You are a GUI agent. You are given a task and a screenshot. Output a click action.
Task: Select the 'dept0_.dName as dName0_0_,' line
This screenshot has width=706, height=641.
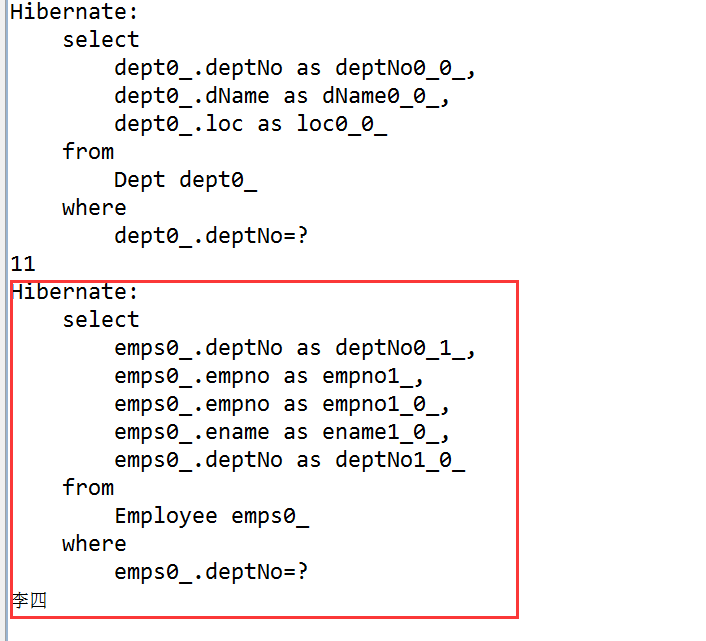(282, 96)
